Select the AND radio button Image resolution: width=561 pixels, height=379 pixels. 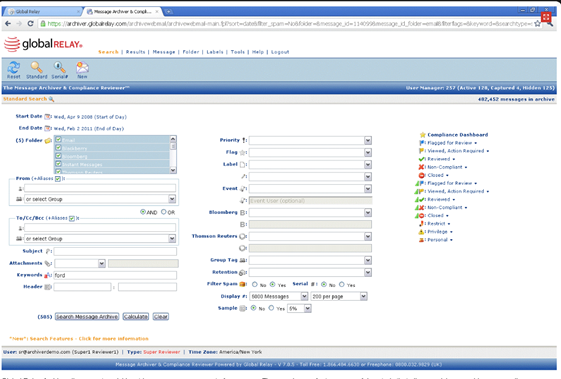[x=143, y=212]
